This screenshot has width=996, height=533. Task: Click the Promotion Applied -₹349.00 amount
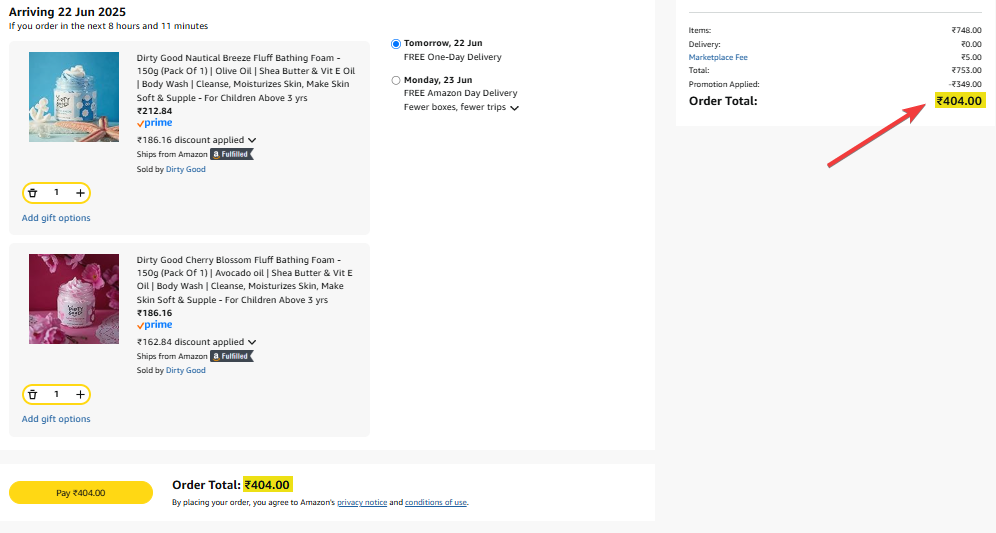click(965, 84)
